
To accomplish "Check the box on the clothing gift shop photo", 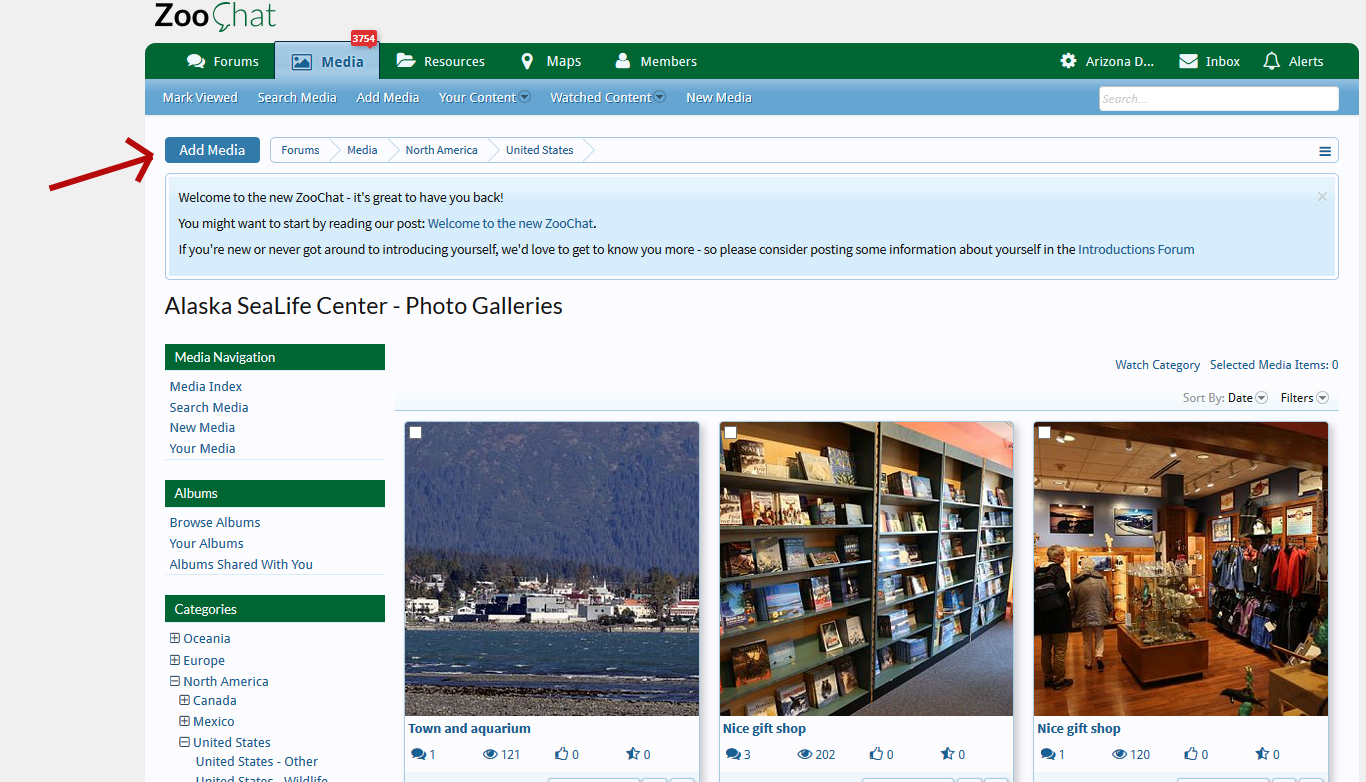I will 1044,432.
